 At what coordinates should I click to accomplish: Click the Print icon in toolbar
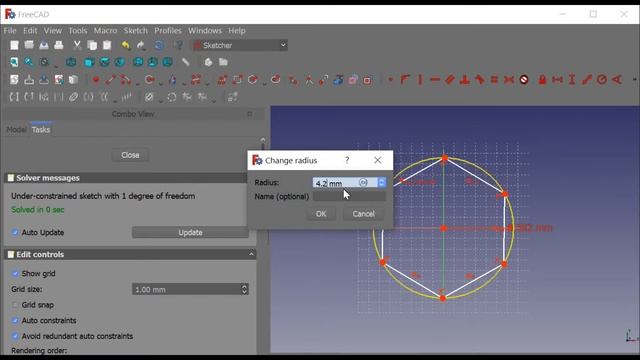click(59, 45)
